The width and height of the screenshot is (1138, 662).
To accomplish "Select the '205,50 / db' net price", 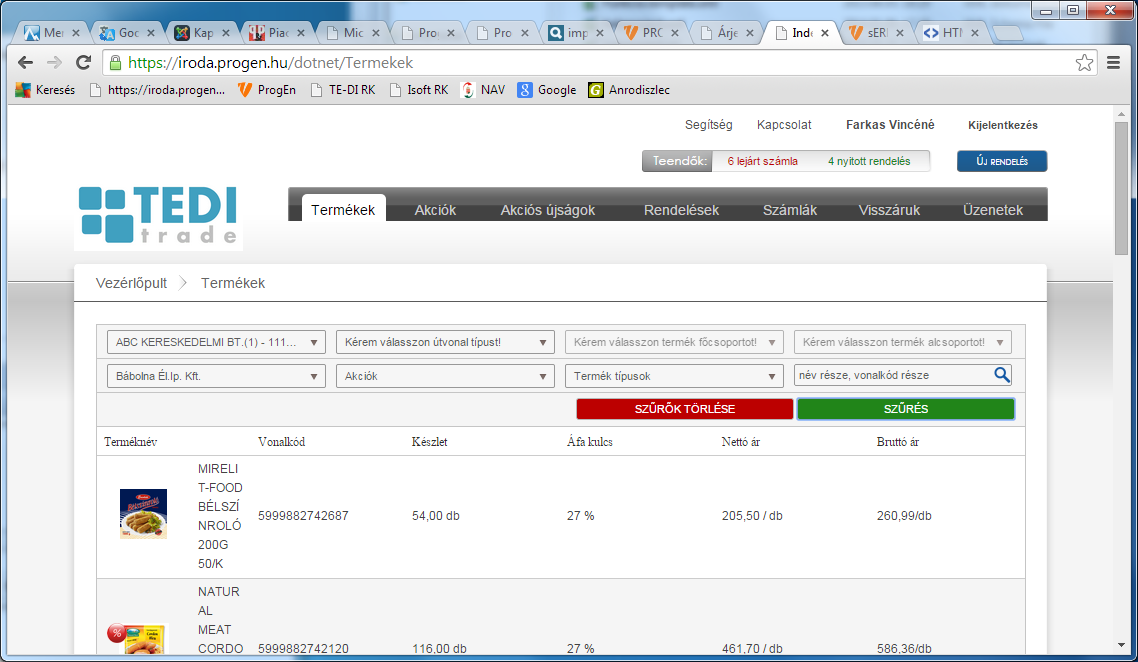I will pos(752,516).
